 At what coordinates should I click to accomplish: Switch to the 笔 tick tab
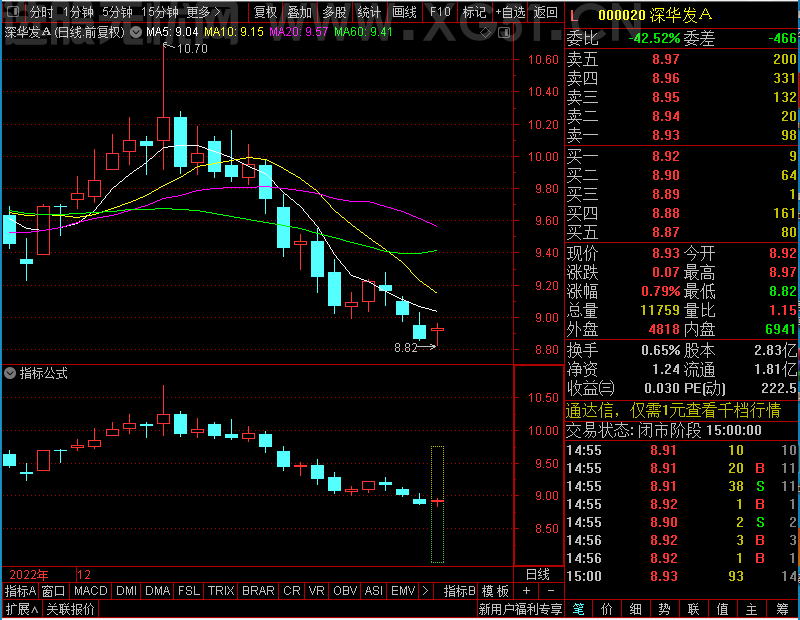tap(579, 609)
